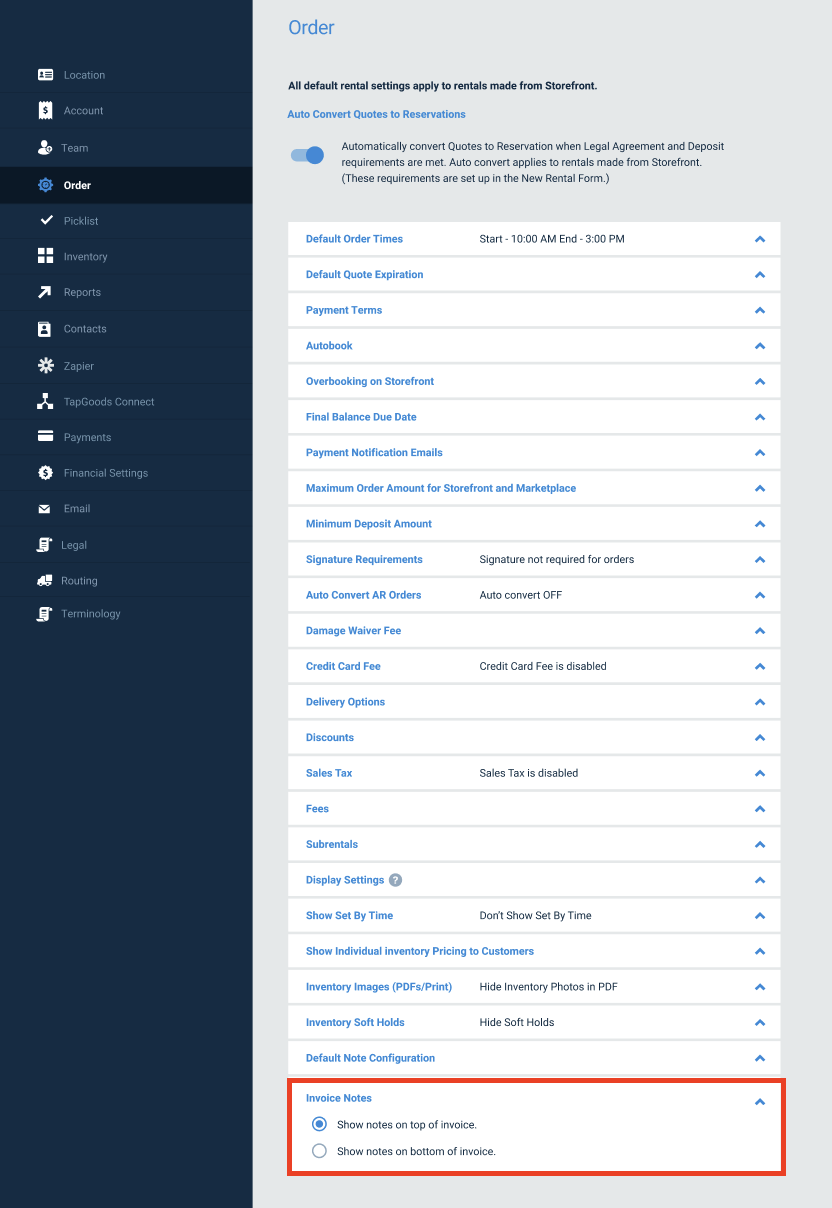Toggle Auto Convert Quotes to Reservations switch

307,155
